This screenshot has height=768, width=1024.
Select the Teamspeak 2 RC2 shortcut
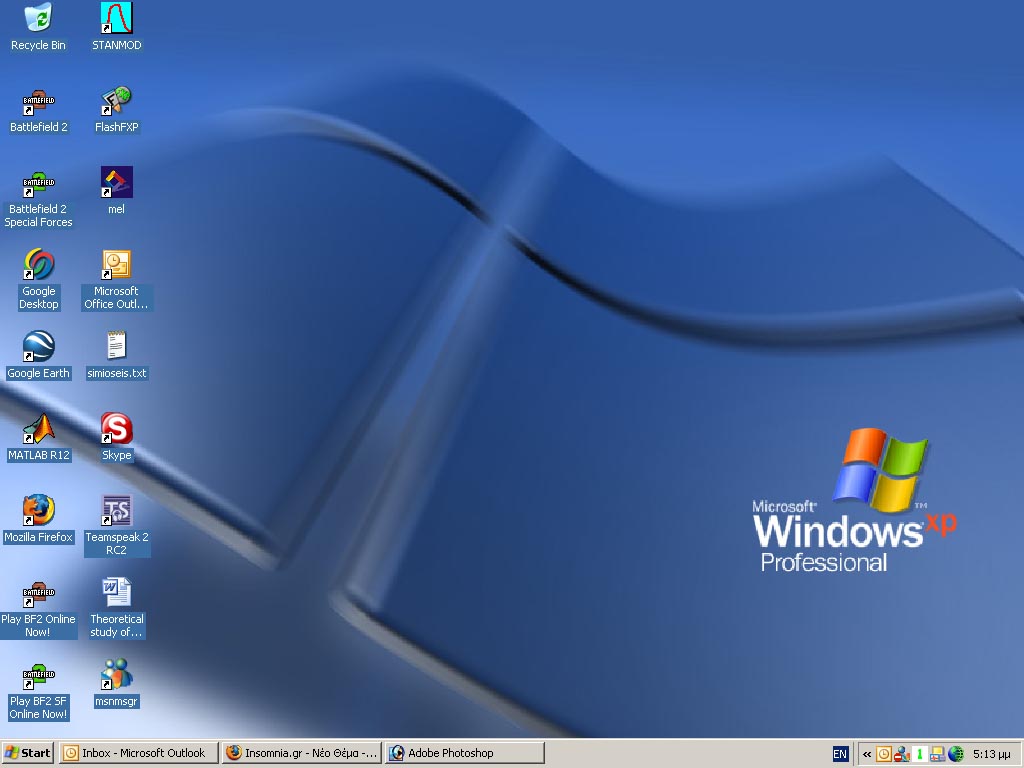click(x=117, y=511)
